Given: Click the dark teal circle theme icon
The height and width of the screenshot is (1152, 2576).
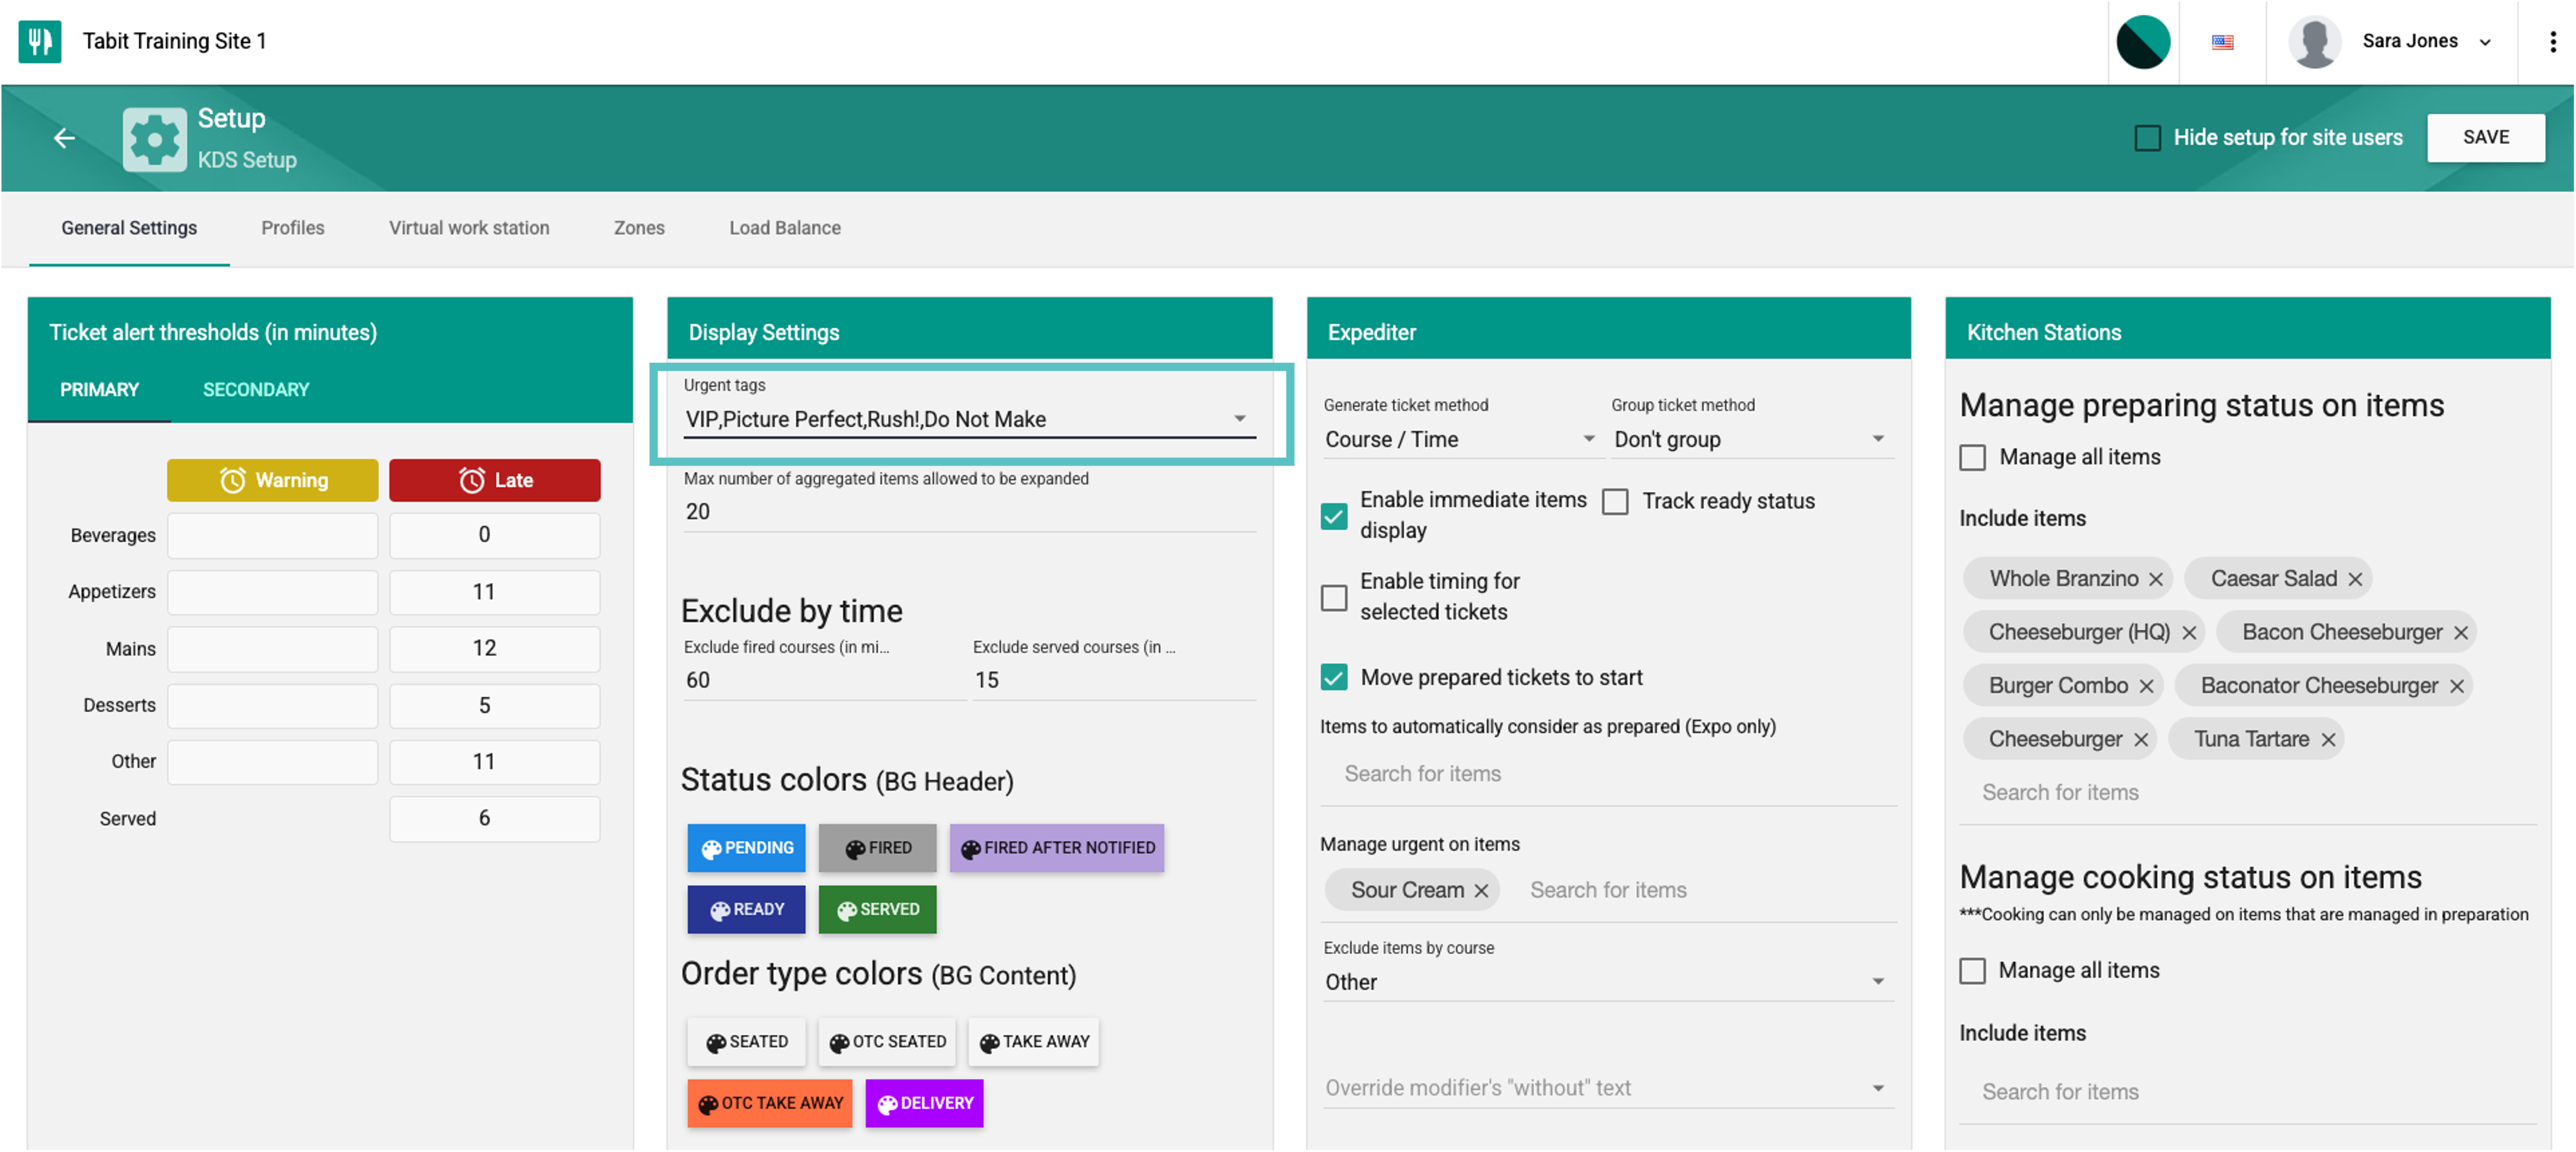Looking at the screenshot, I should 2143,42.
